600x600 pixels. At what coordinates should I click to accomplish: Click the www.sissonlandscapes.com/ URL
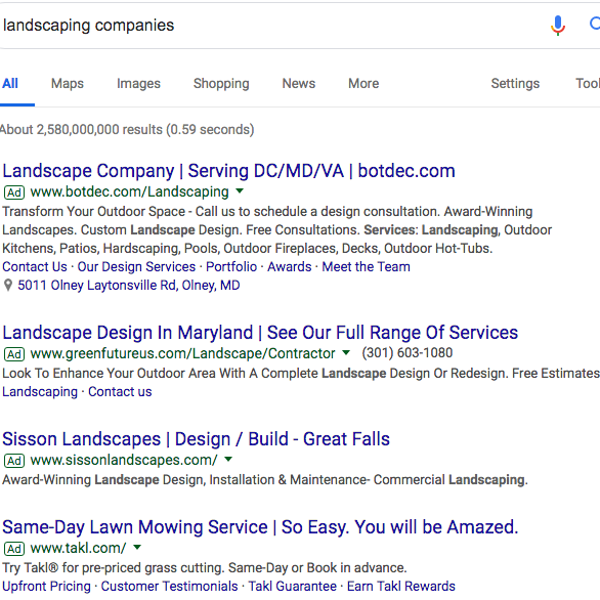coord(124,460)
